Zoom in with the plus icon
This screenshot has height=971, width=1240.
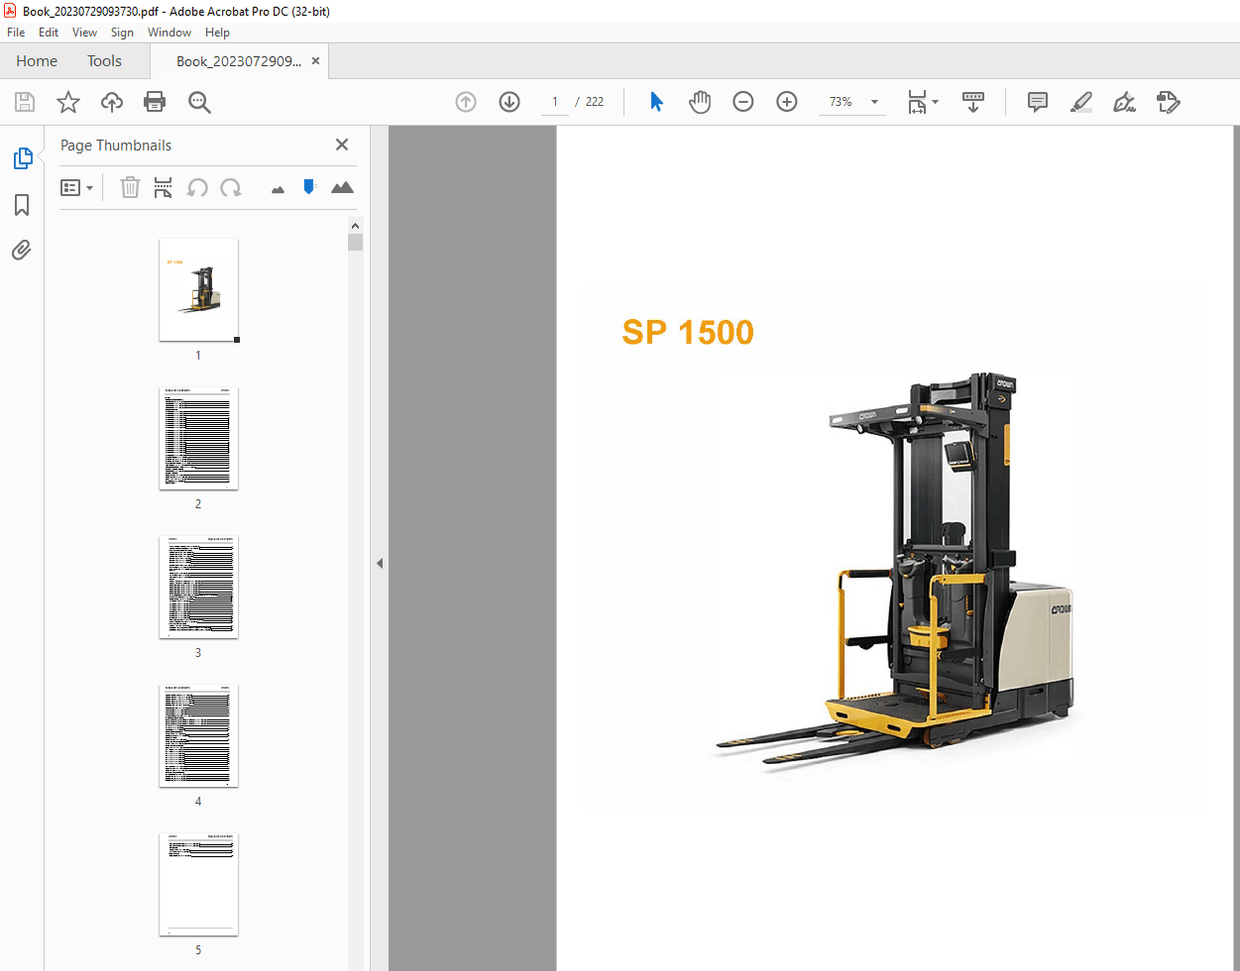pyautogui.click(x=787, y=101)
